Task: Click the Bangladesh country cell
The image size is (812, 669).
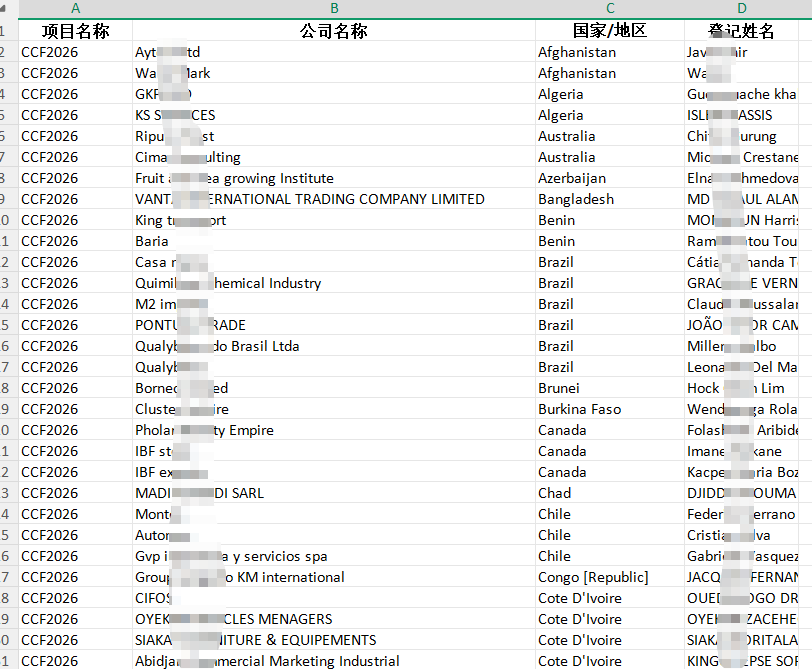Action: point(609,199)
